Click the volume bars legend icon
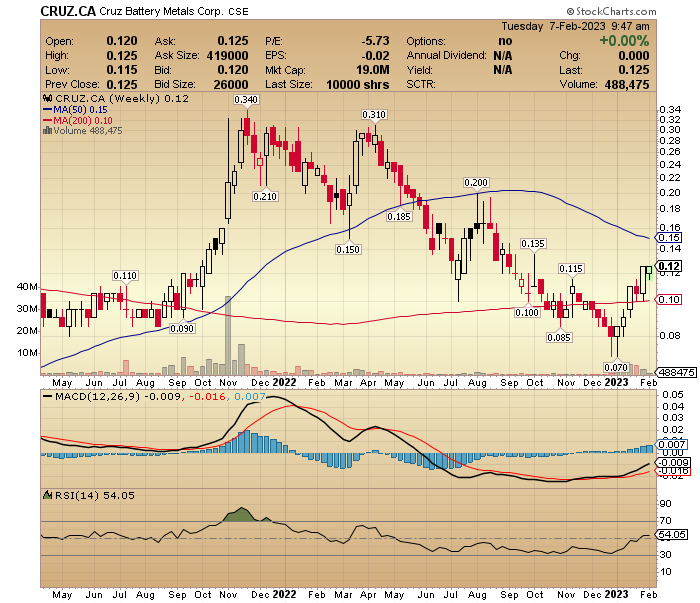 click(47, 130)
